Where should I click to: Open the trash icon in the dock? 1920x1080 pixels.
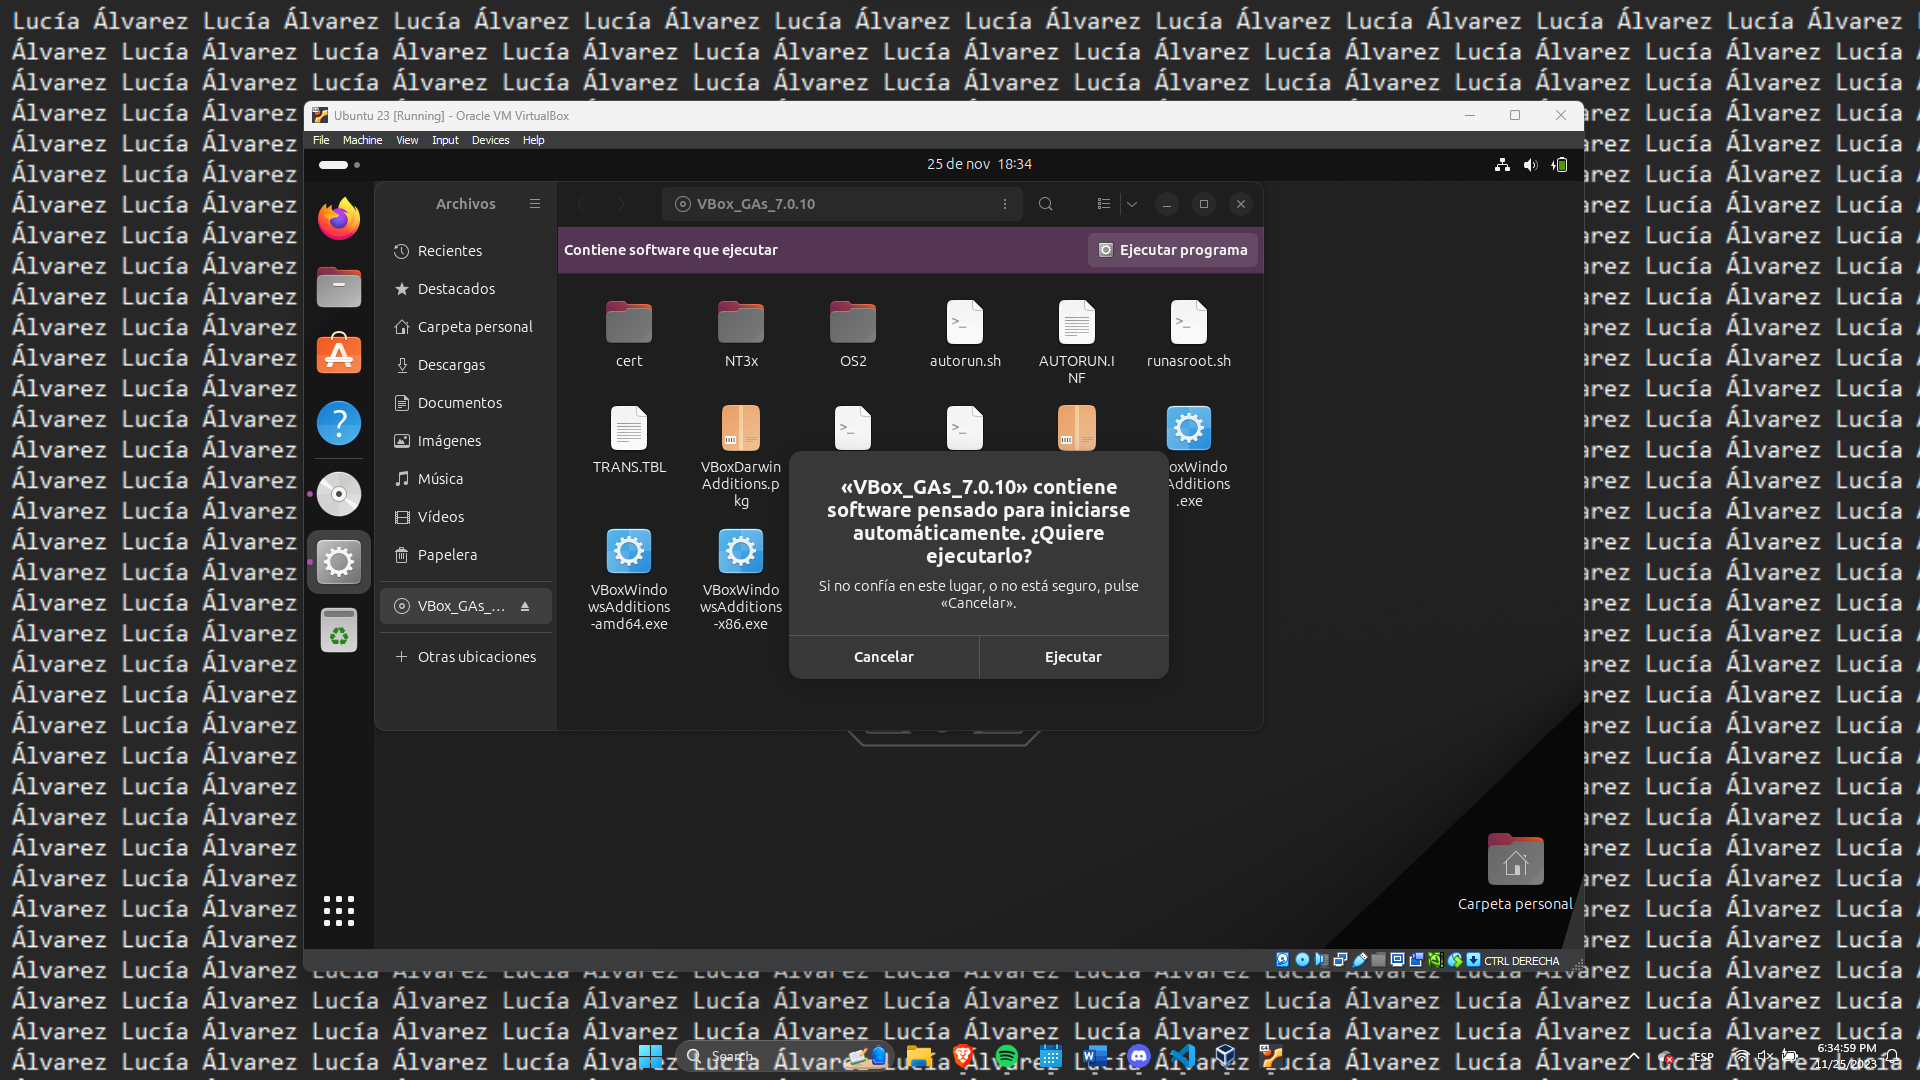pyautogui.click(x=339, y=630)
